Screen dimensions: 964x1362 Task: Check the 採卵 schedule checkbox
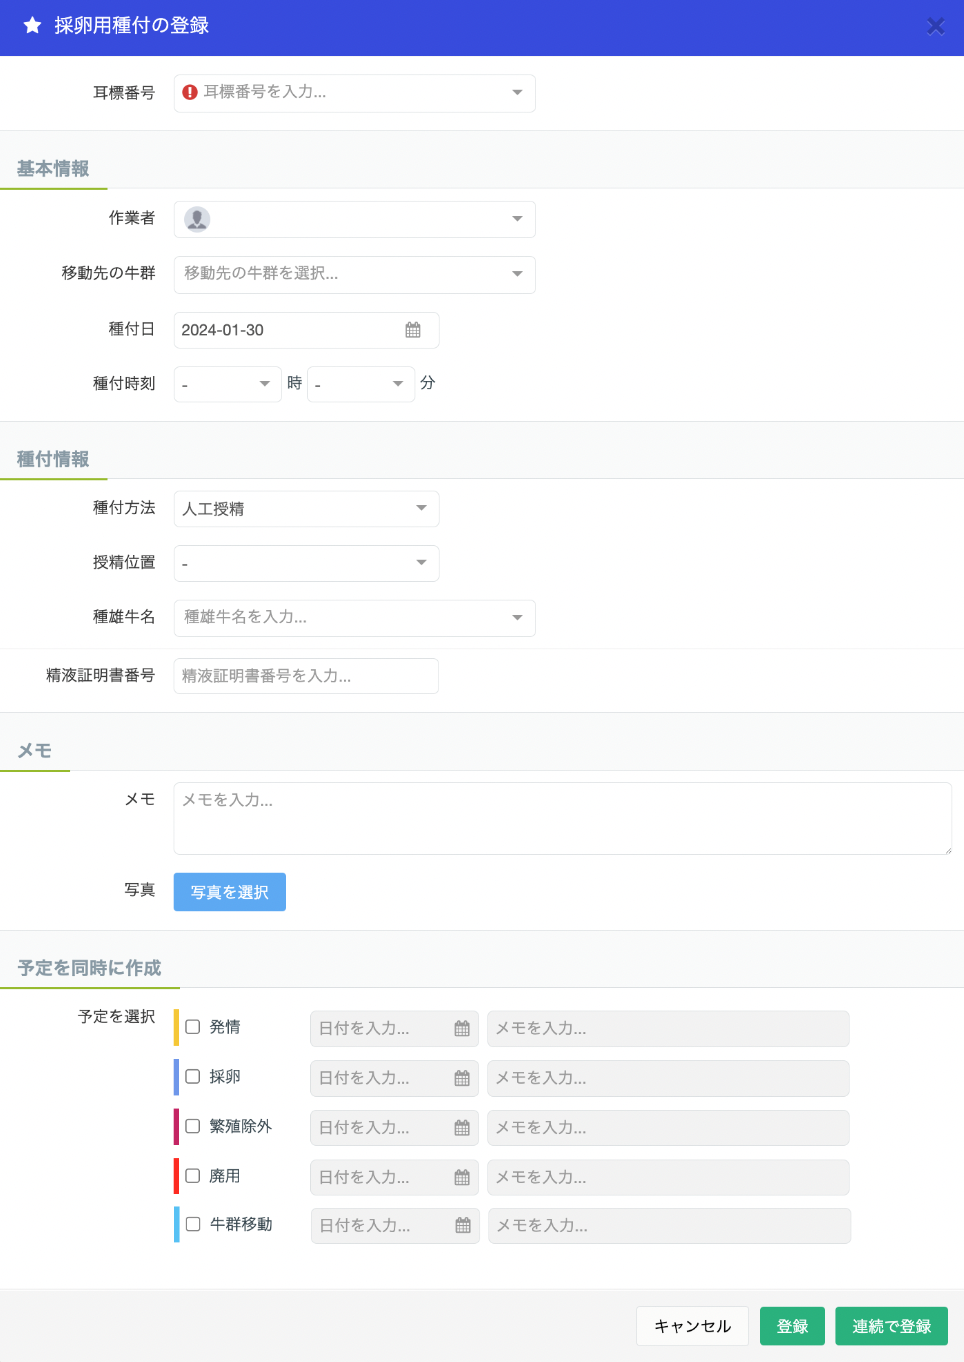(x=193, y=1077)
